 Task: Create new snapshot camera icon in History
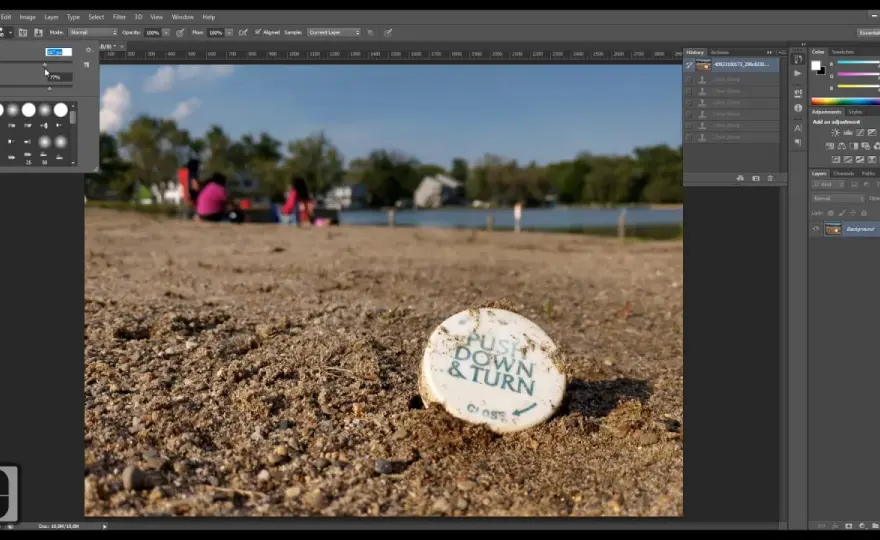point(756,179)
